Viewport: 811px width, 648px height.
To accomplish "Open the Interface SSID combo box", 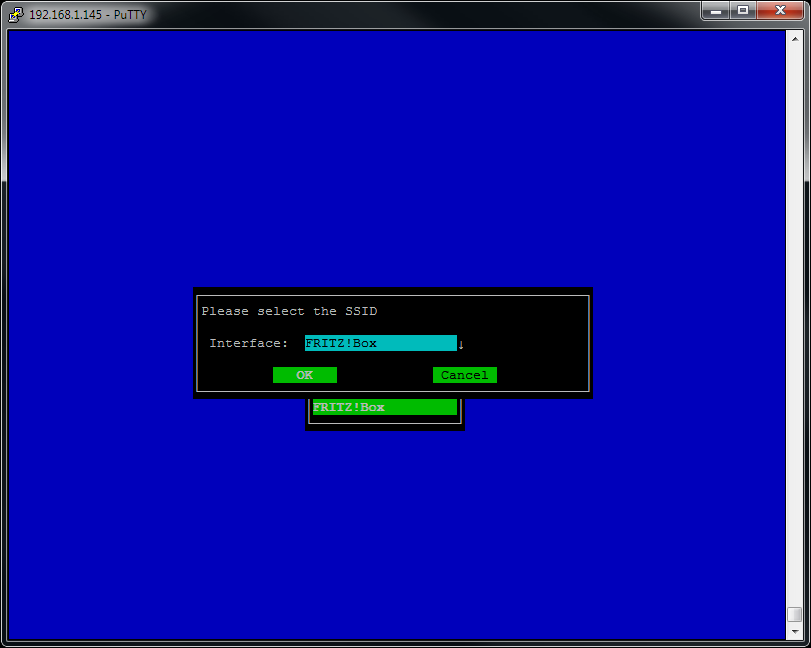I will point(381,343).
